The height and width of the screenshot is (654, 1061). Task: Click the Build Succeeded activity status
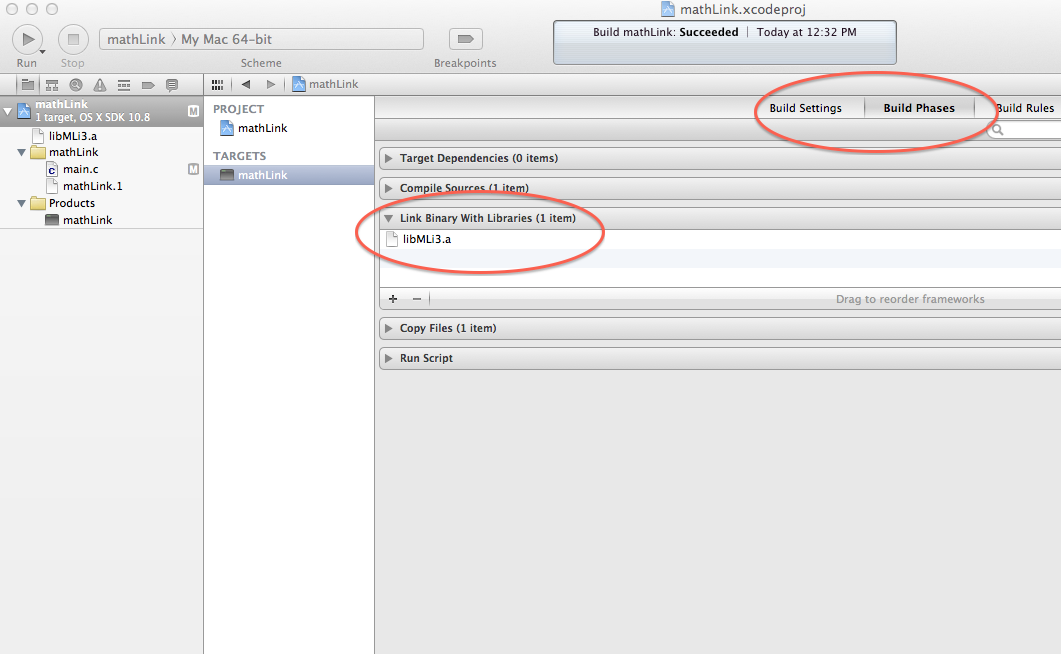[725, 42]
